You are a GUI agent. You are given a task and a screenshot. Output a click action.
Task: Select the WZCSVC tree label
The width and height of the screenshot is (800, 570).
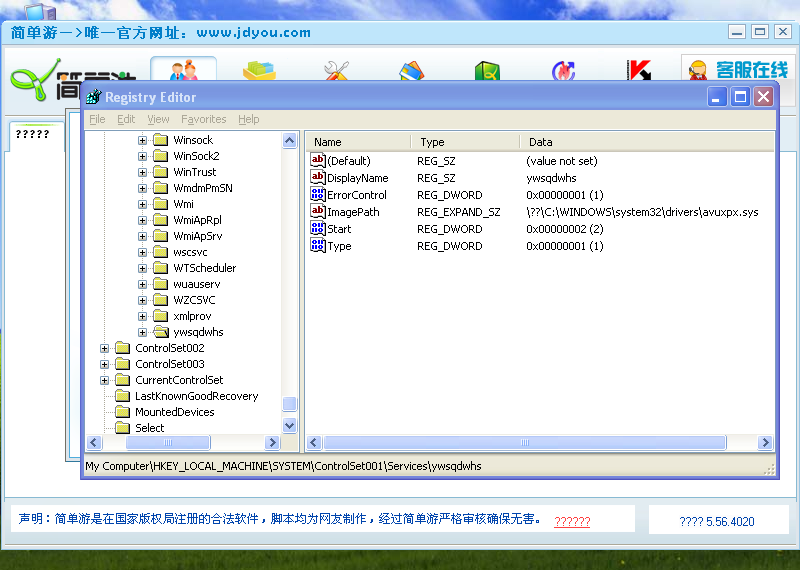click(194, 300)
